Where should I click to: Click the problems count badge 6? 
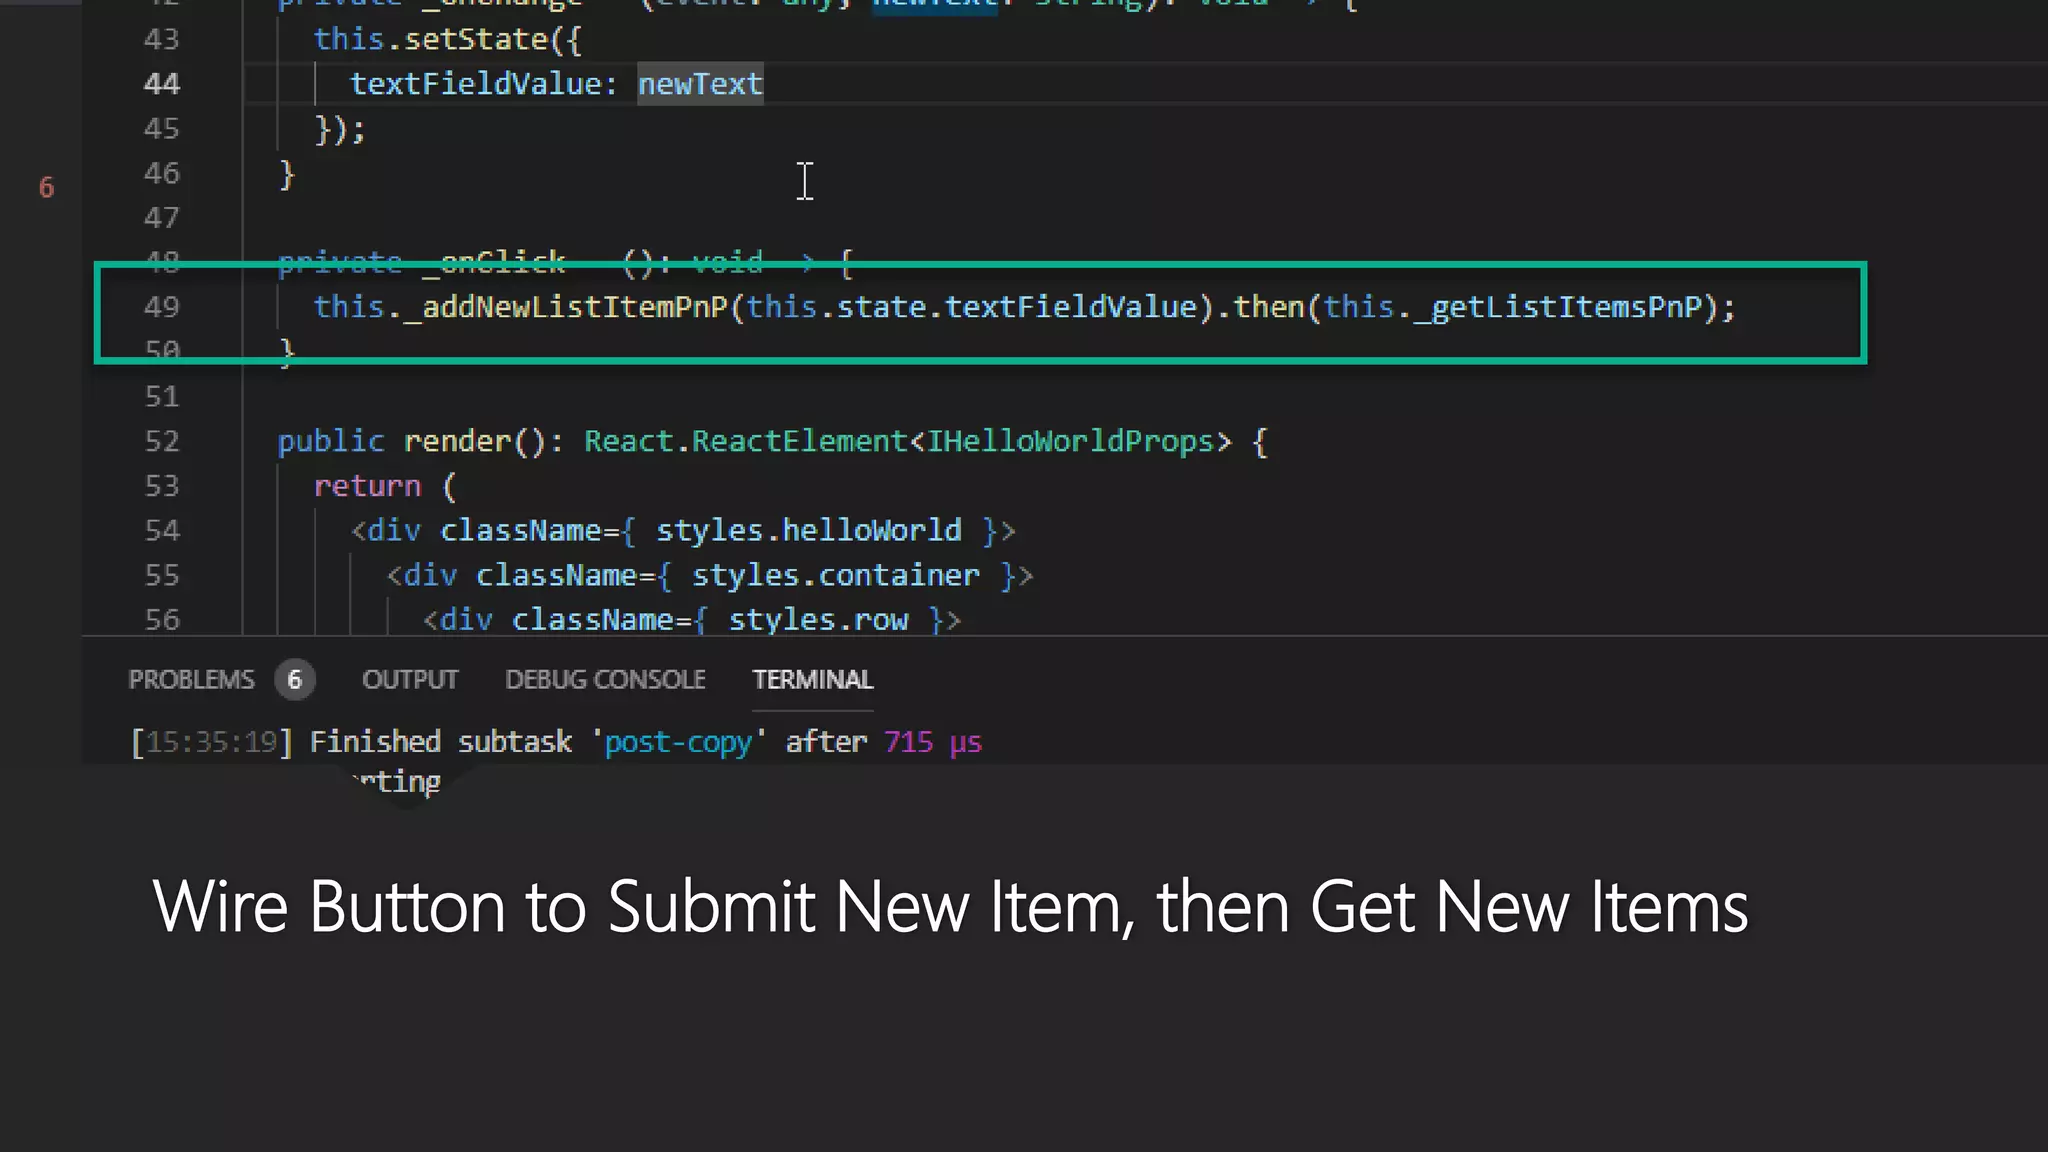coord(294,680)
